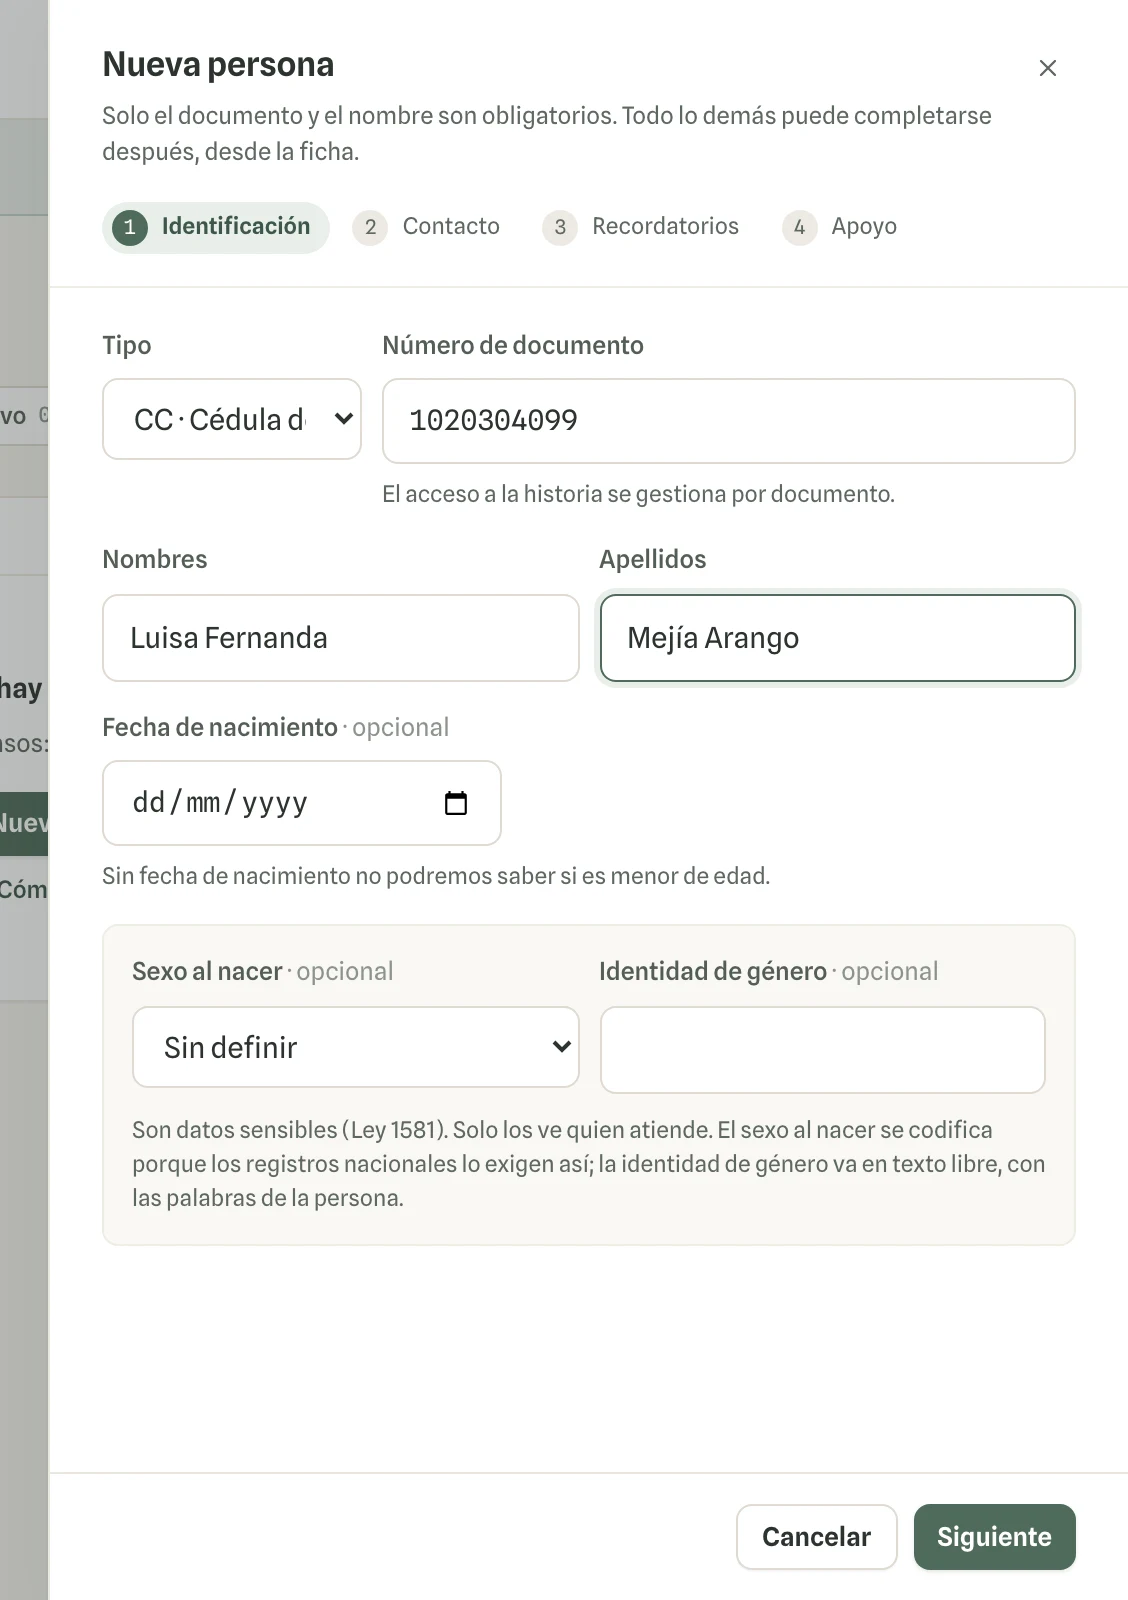This screenshot has width=1128, height=1600.
Task: Click the Identidad de género label
Action: [713, 971]
